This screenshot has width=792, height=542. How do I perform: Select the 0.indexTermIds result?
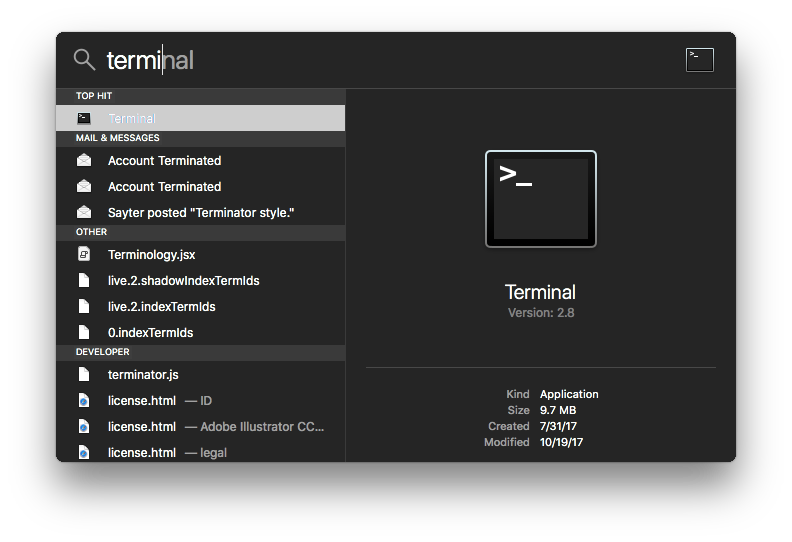[201, 332]
